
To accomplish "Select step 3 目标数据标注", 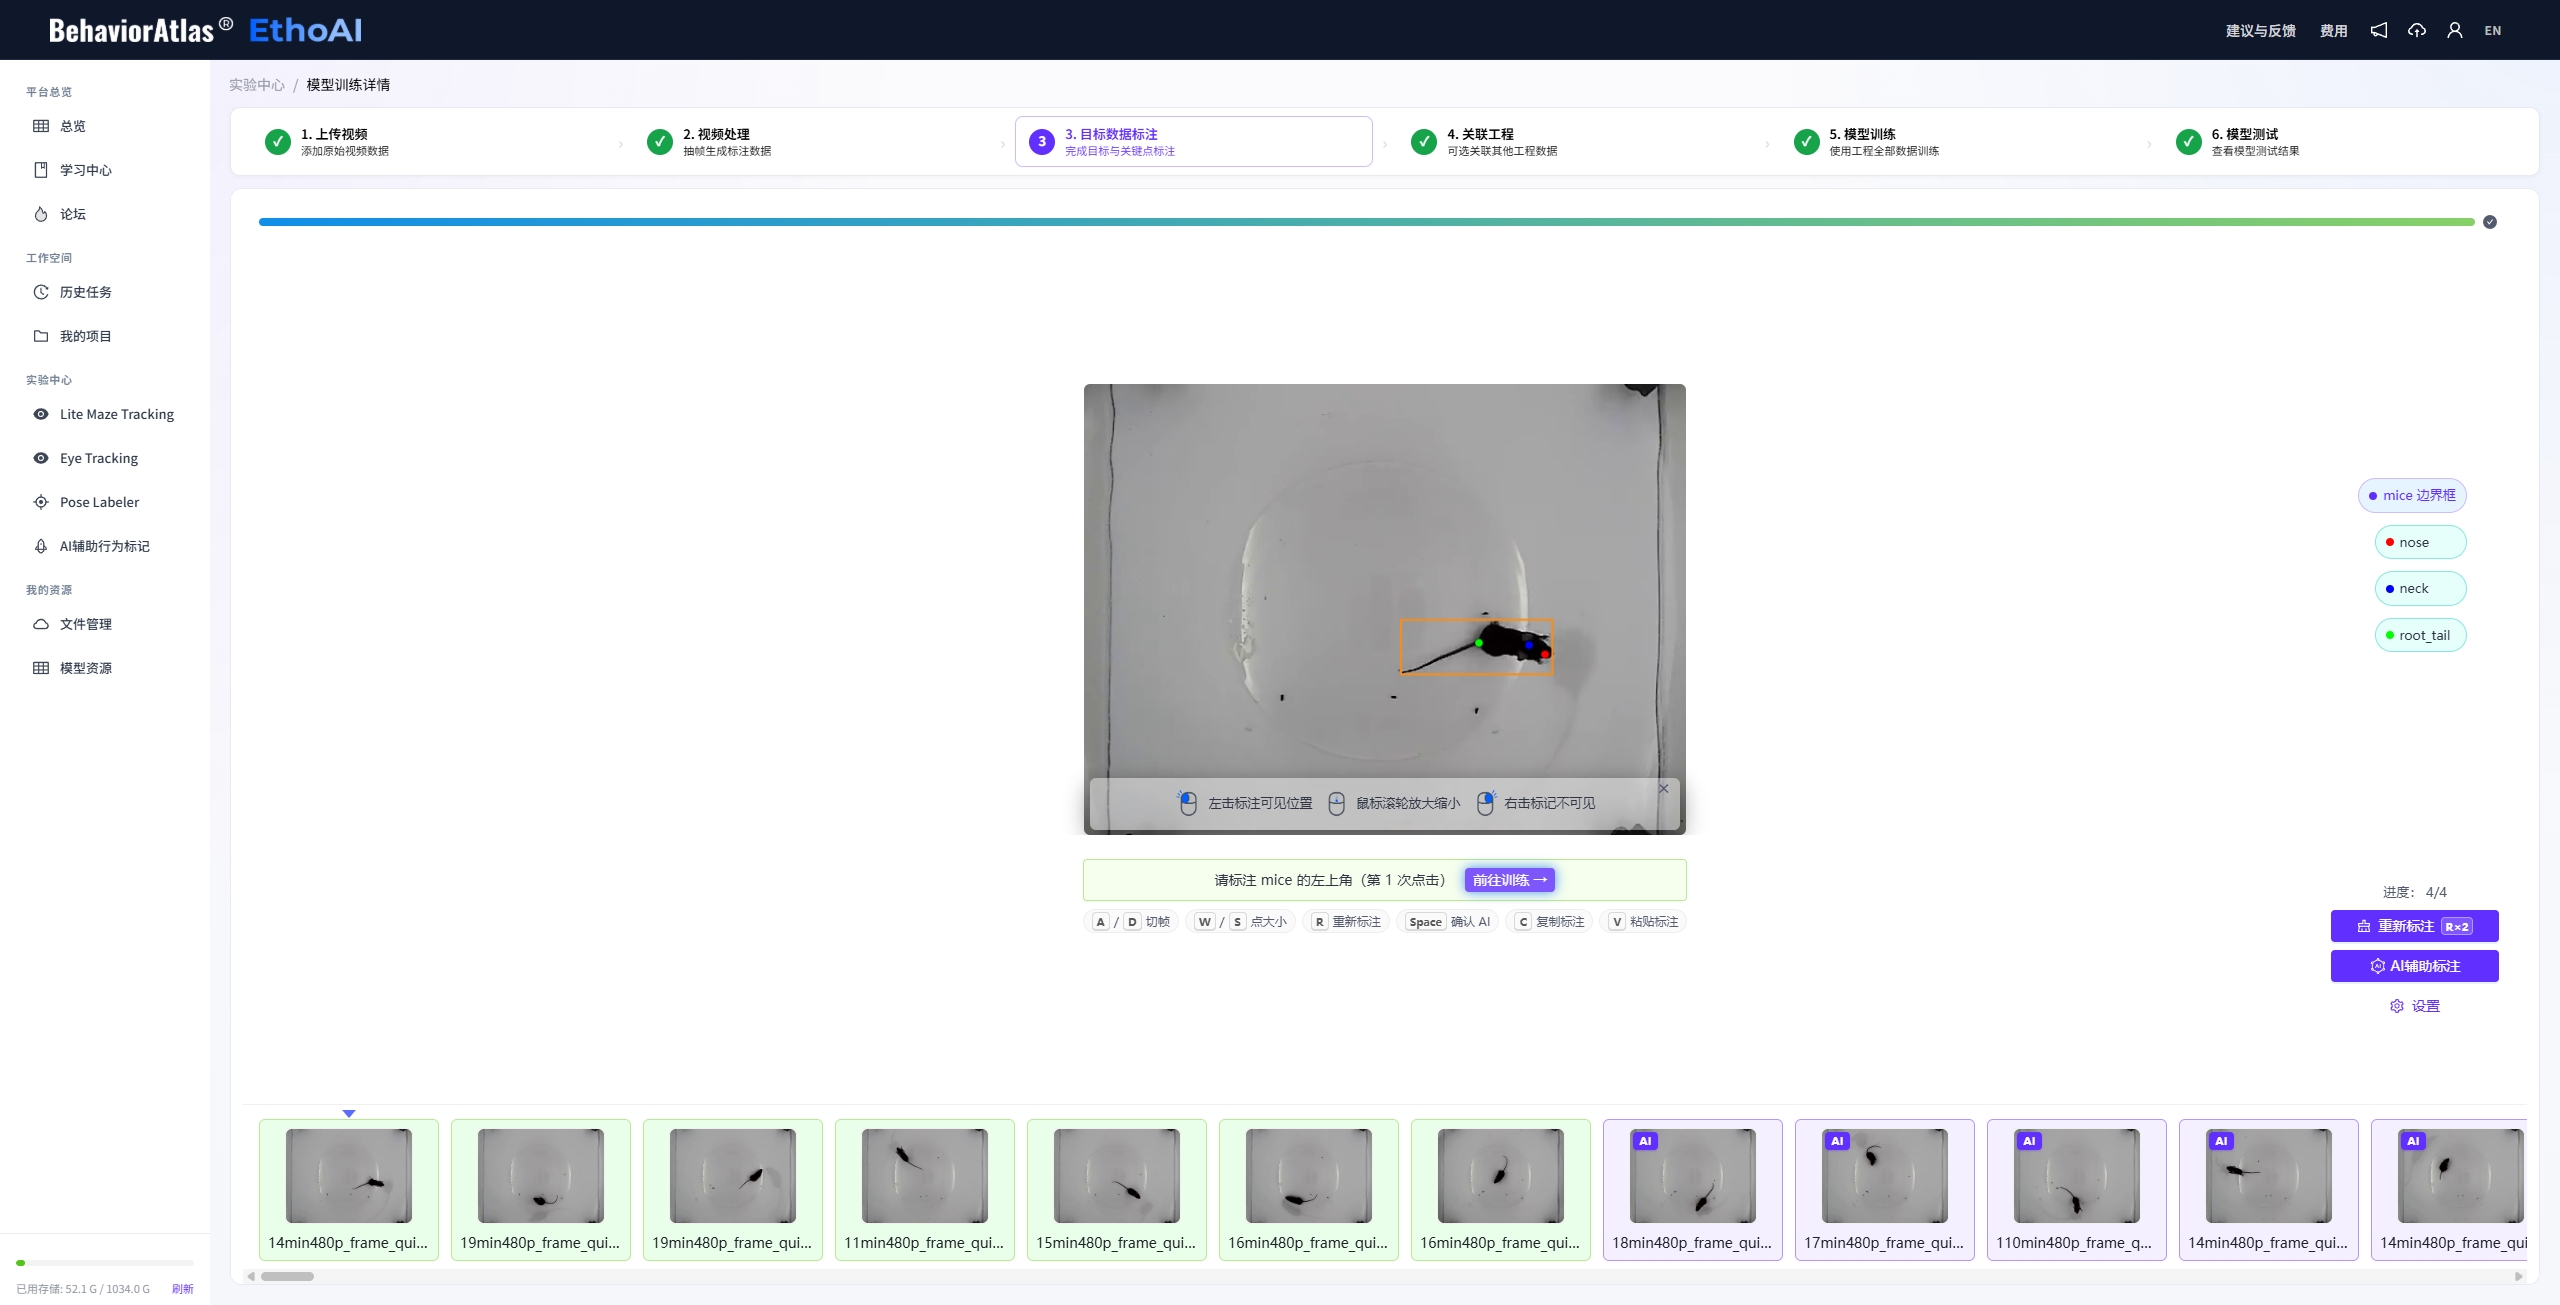I will (x=1193, y=142).
